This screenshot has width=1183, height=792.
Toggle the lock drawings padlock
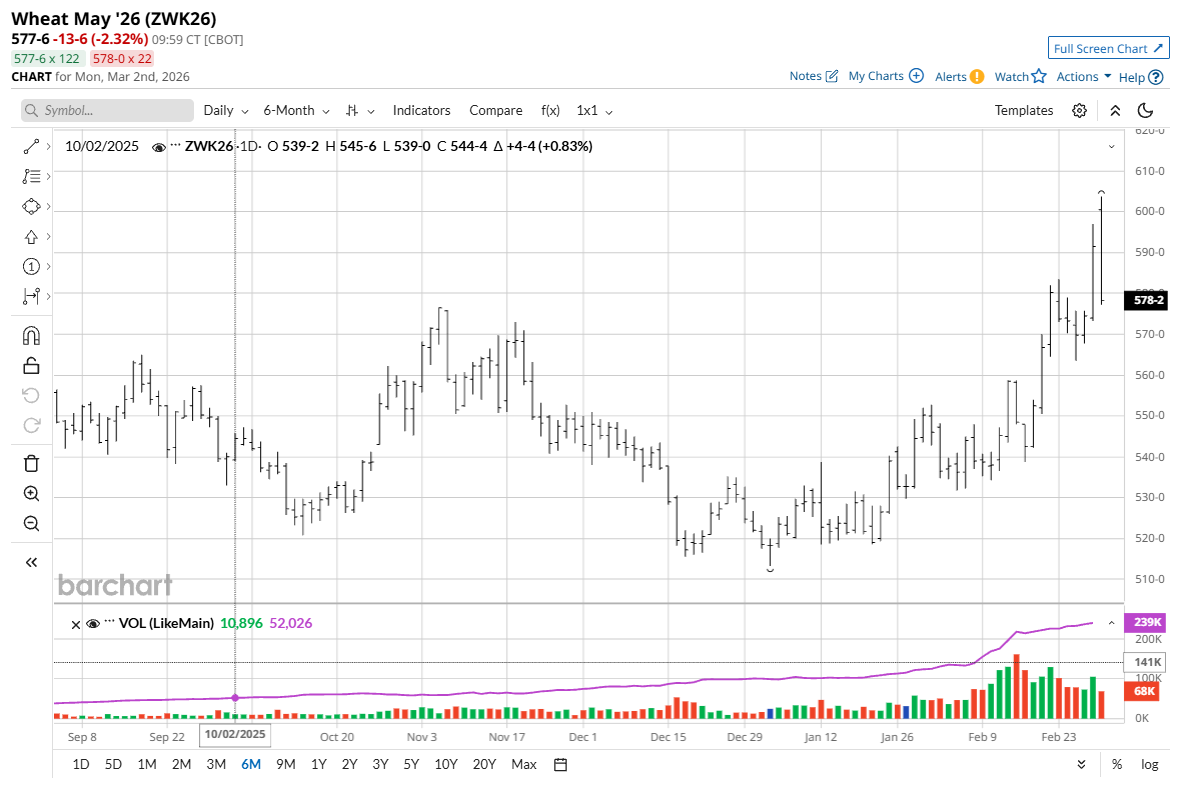[31, 366]
